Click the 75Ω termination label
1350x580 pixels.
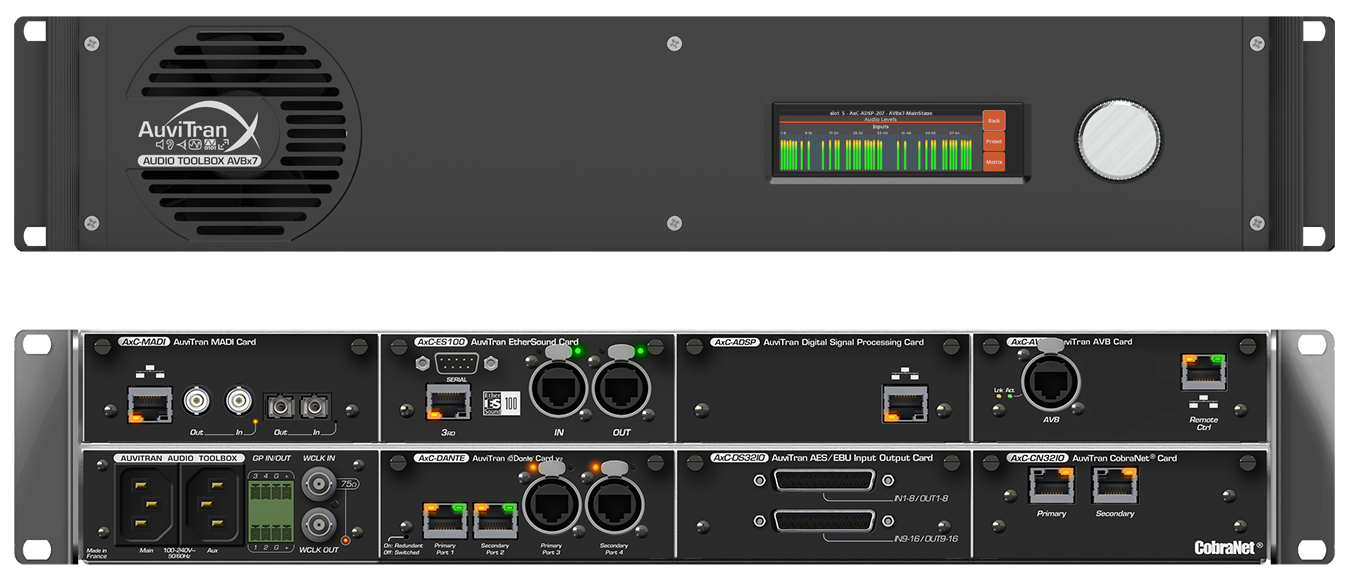pyautogui.click(x=350, y=485)
